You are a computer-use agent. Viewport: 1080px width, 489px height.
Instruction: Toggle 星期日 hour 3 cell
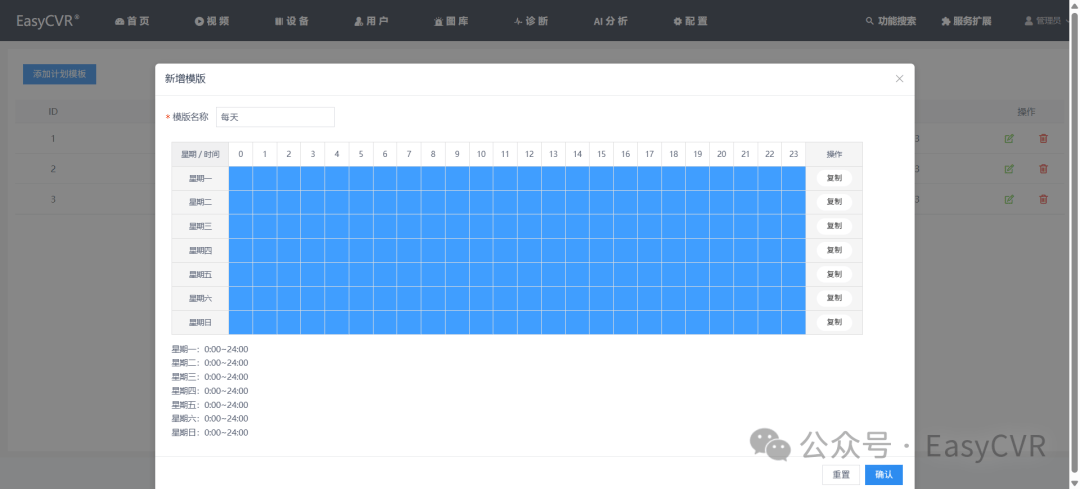click(x=313, y=322)
